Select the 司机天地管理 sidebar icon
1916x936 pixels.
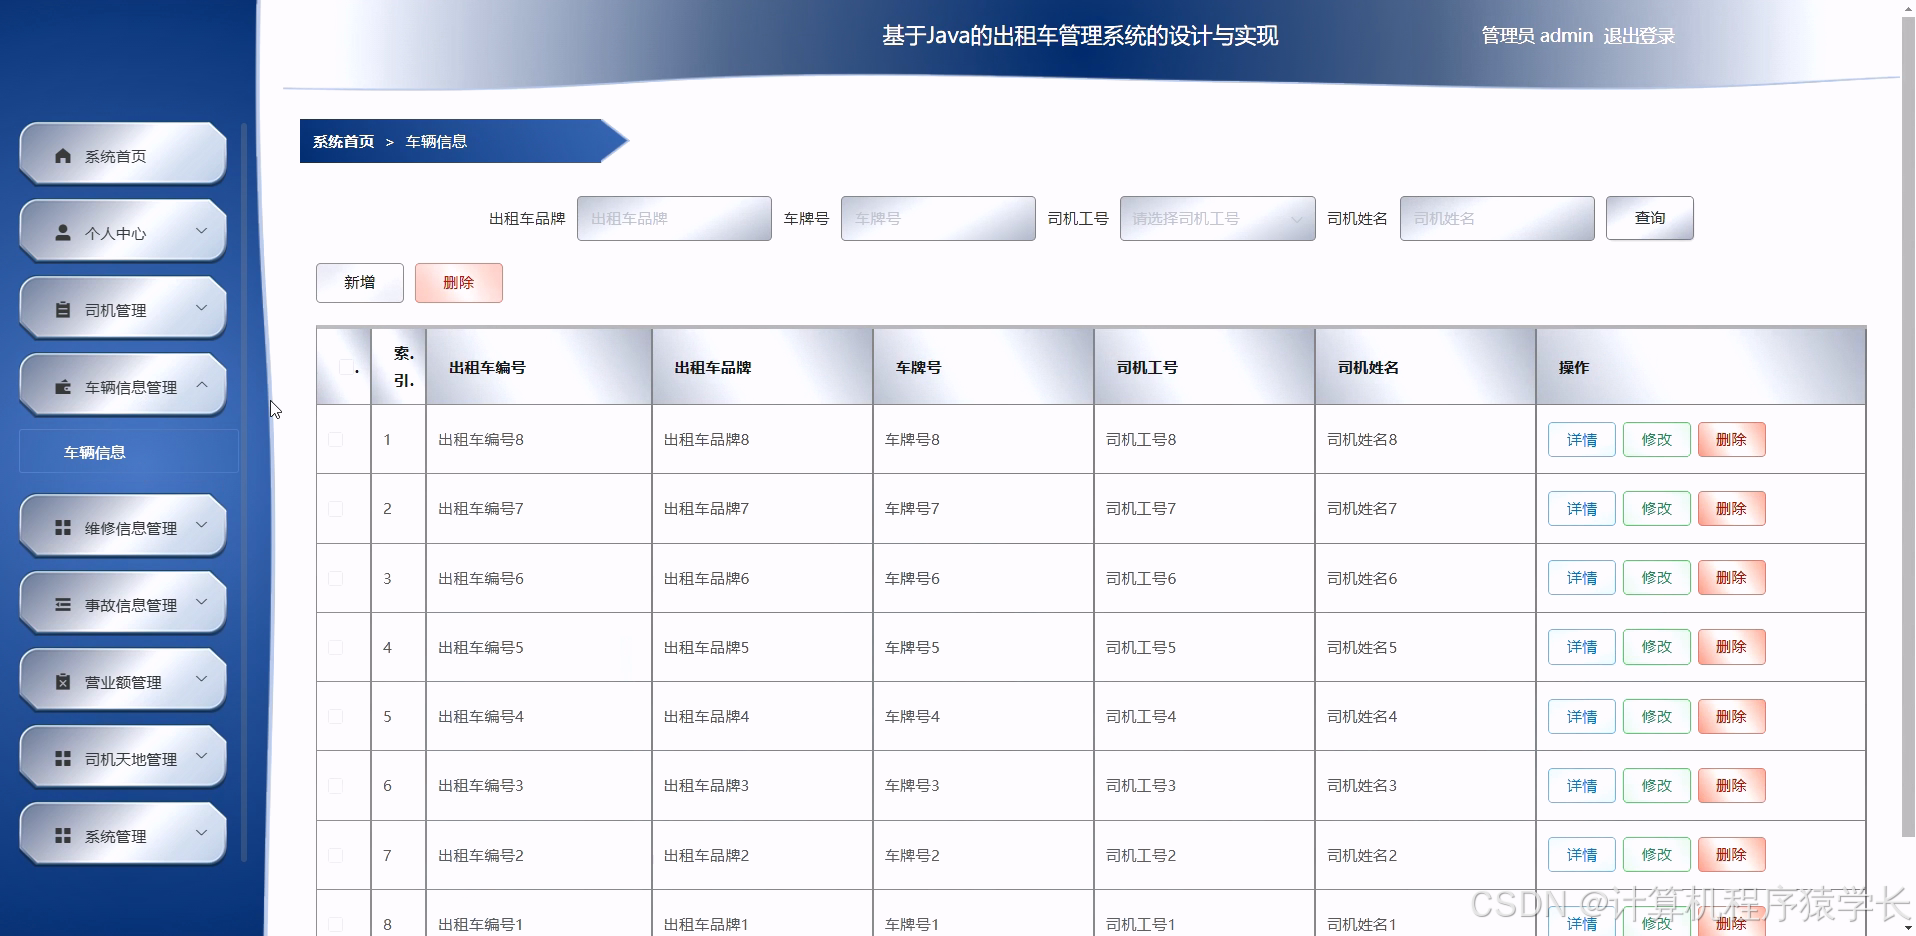pos(61,757)
